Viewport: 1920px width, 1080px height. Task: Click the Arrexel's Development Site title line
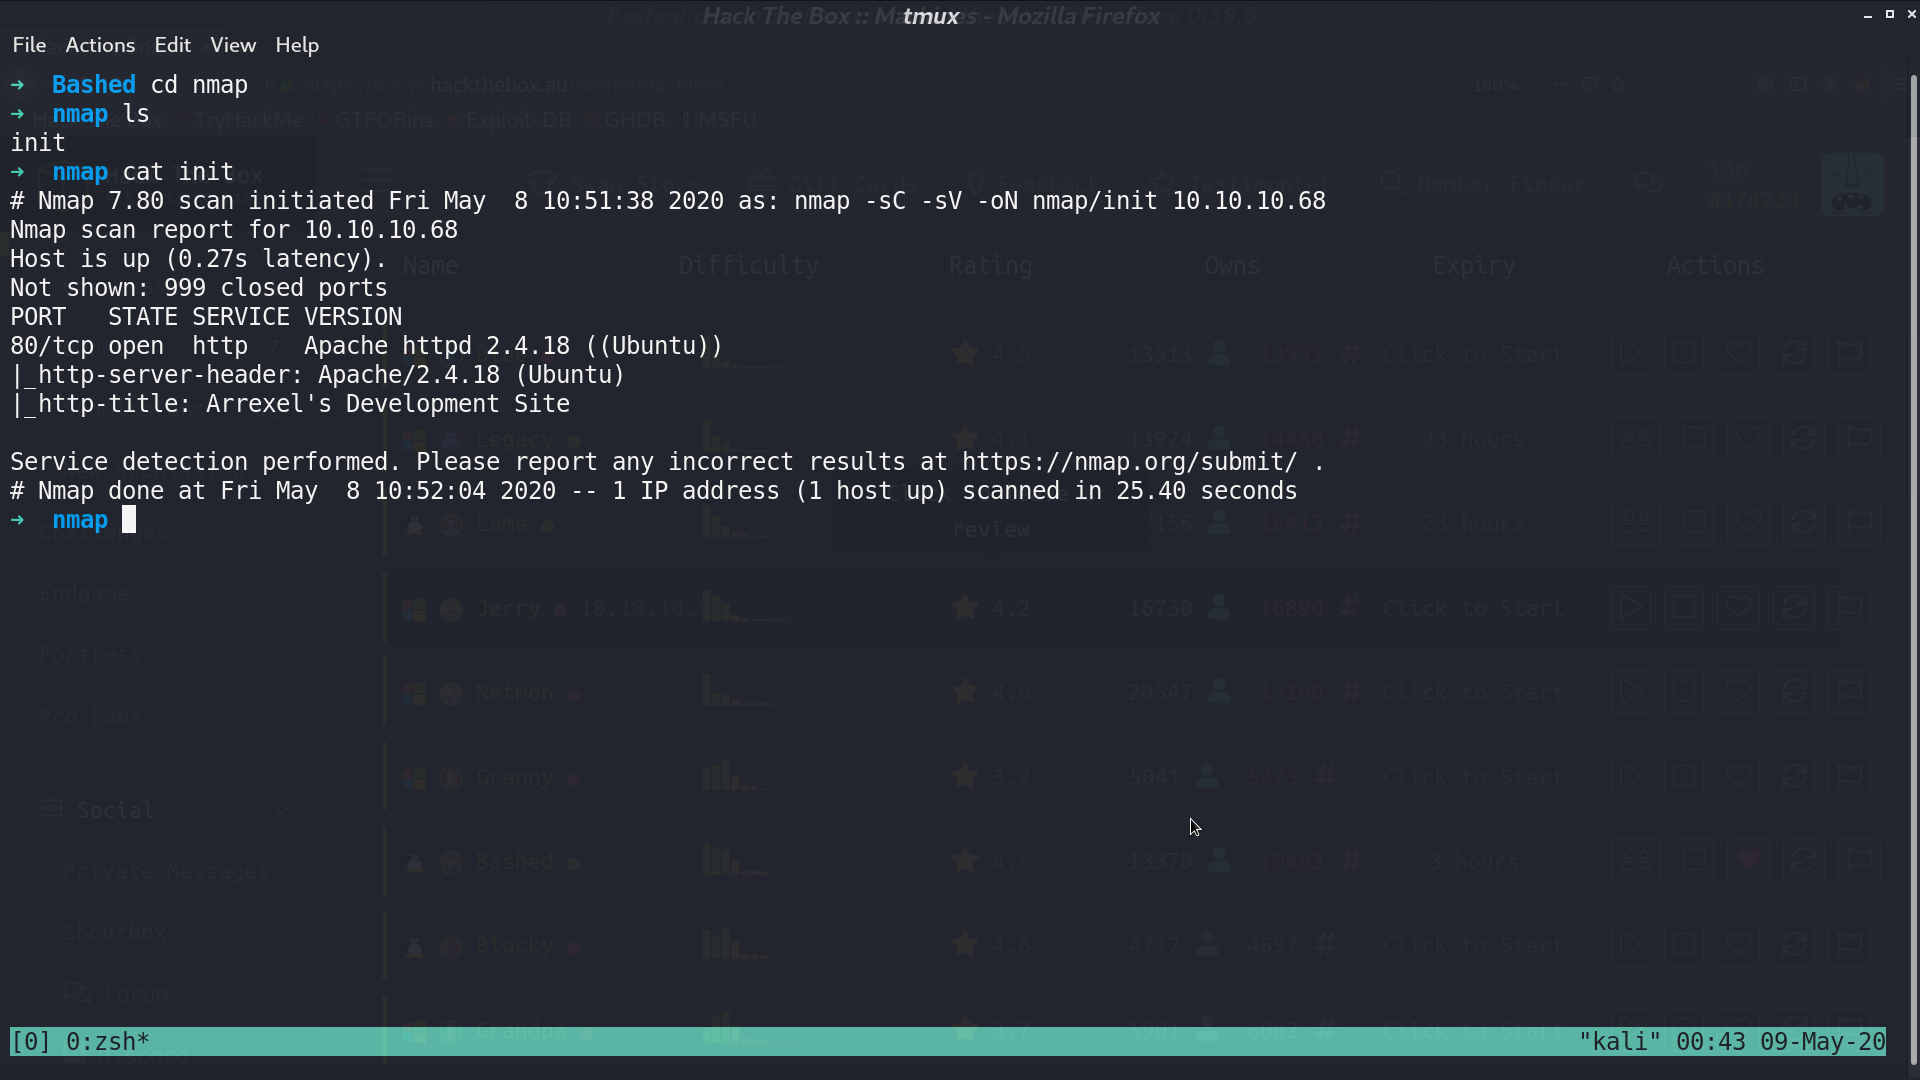(x=290, y=404)
